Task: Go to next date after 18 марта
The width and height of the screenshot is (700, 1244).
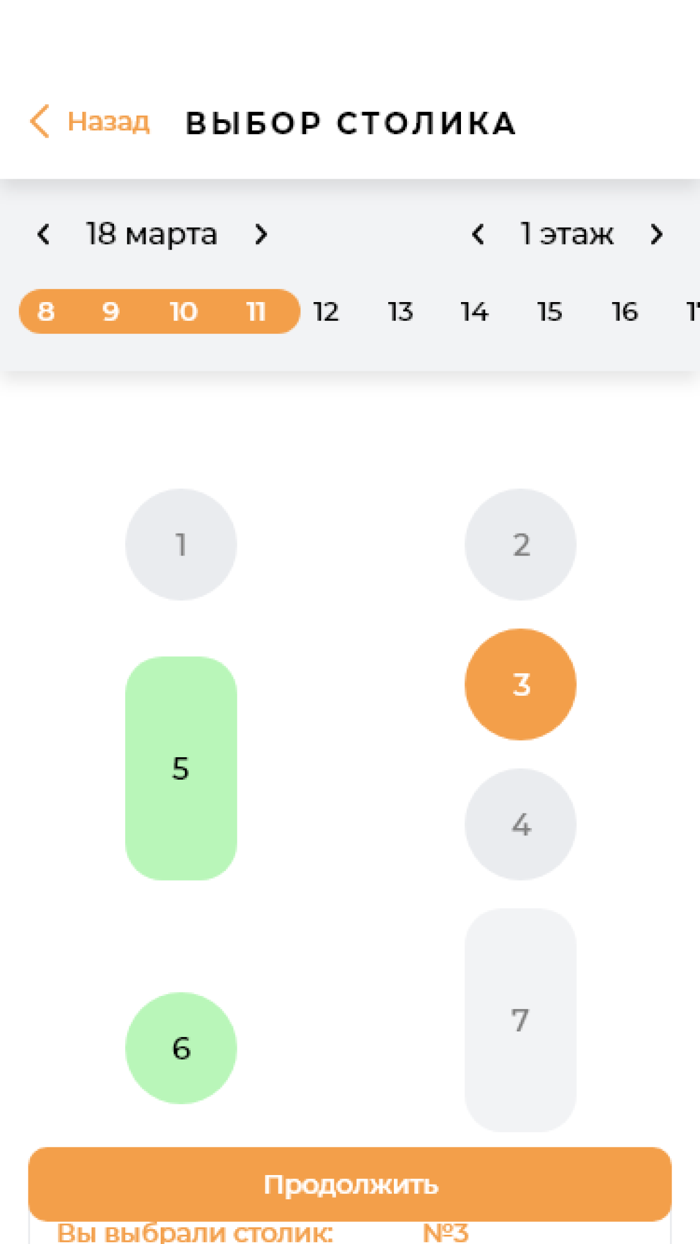Action: (x=261, y=235)
